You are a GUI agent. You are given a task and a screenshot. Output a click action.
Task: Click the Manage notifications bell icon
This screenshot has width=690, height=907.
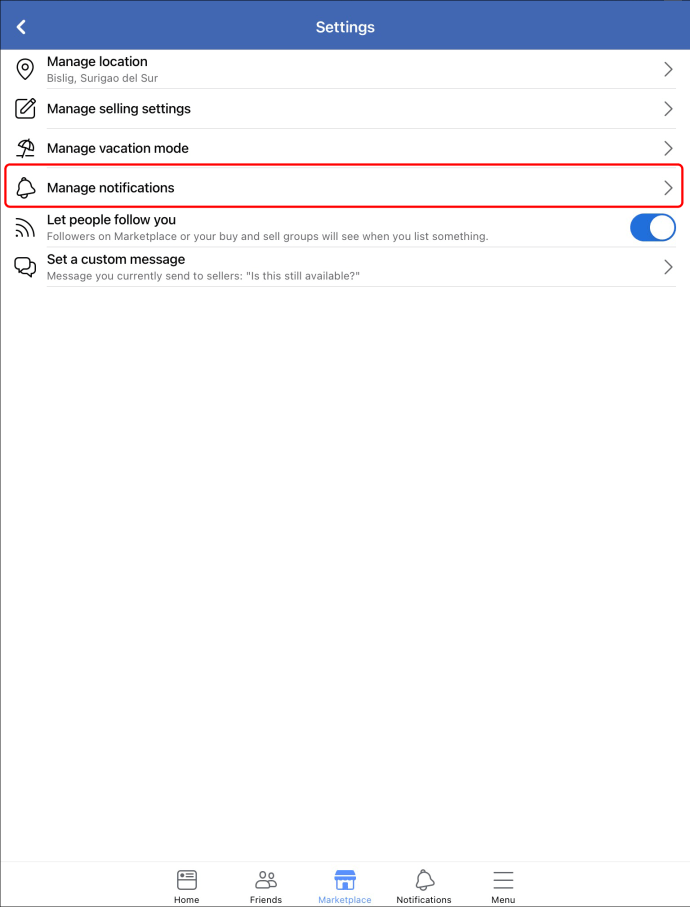coord(25,188)
